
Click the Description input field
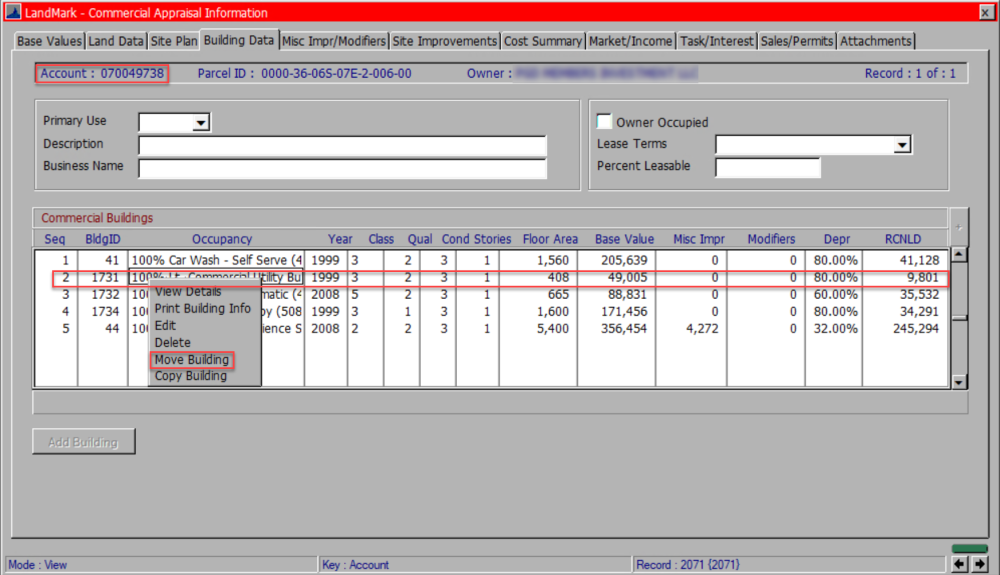point(342,145)
